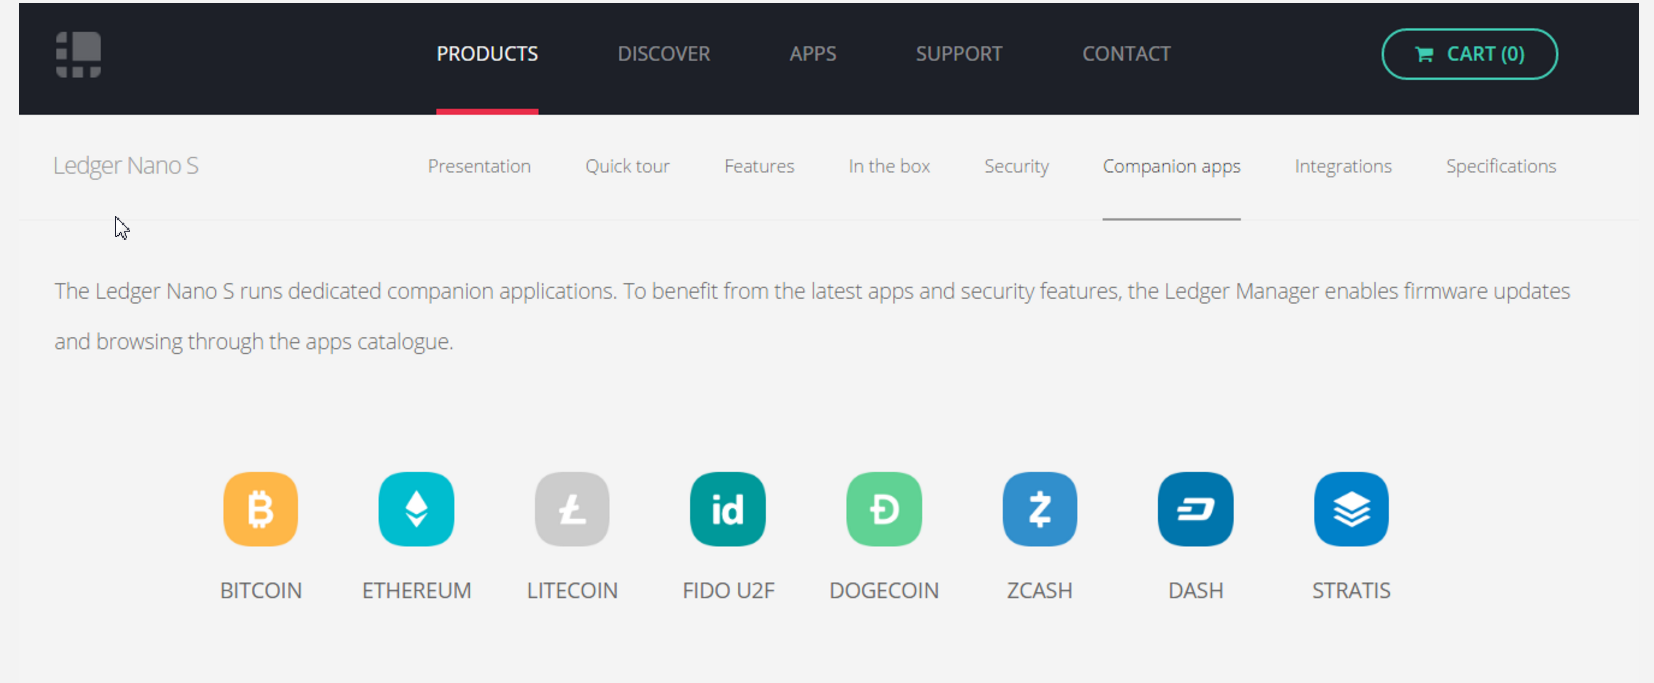The height and width of the screenshot is (683, 1654).
Task: Open the Features tab
Action: tap(759, 166)
